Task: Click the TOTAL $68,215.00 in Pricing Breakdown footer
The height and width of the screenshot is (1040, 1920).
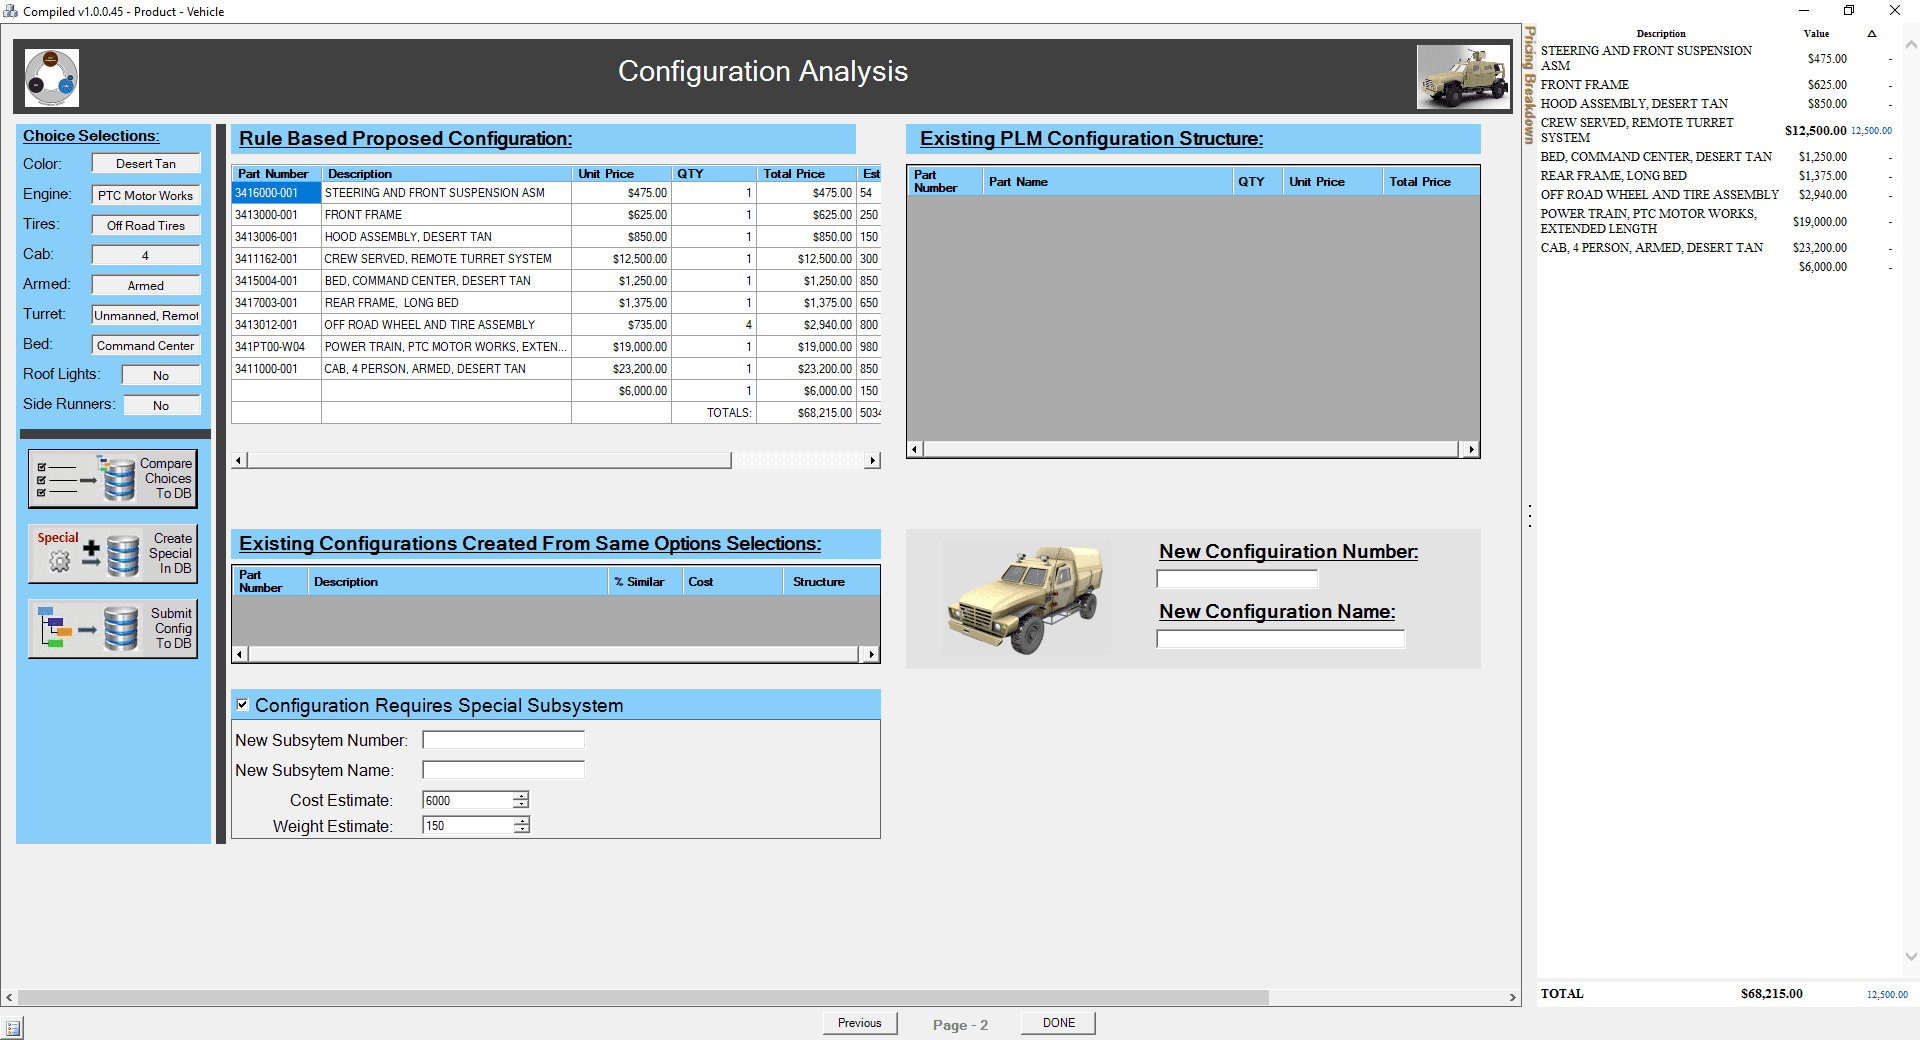Action: (1771, 994)
